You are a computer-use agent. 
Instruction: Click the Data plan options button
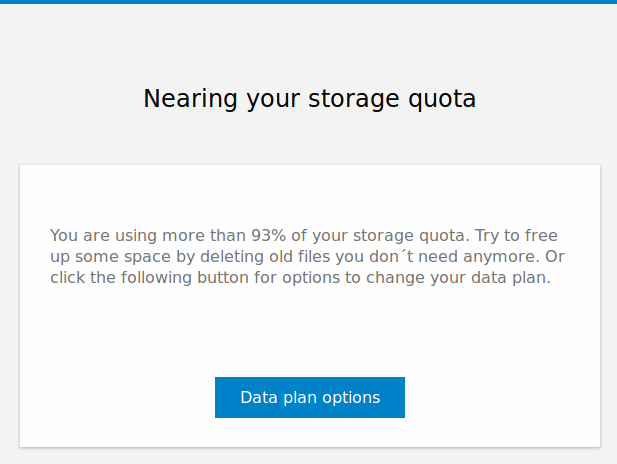pyautogui.click(x=309, y=397)
